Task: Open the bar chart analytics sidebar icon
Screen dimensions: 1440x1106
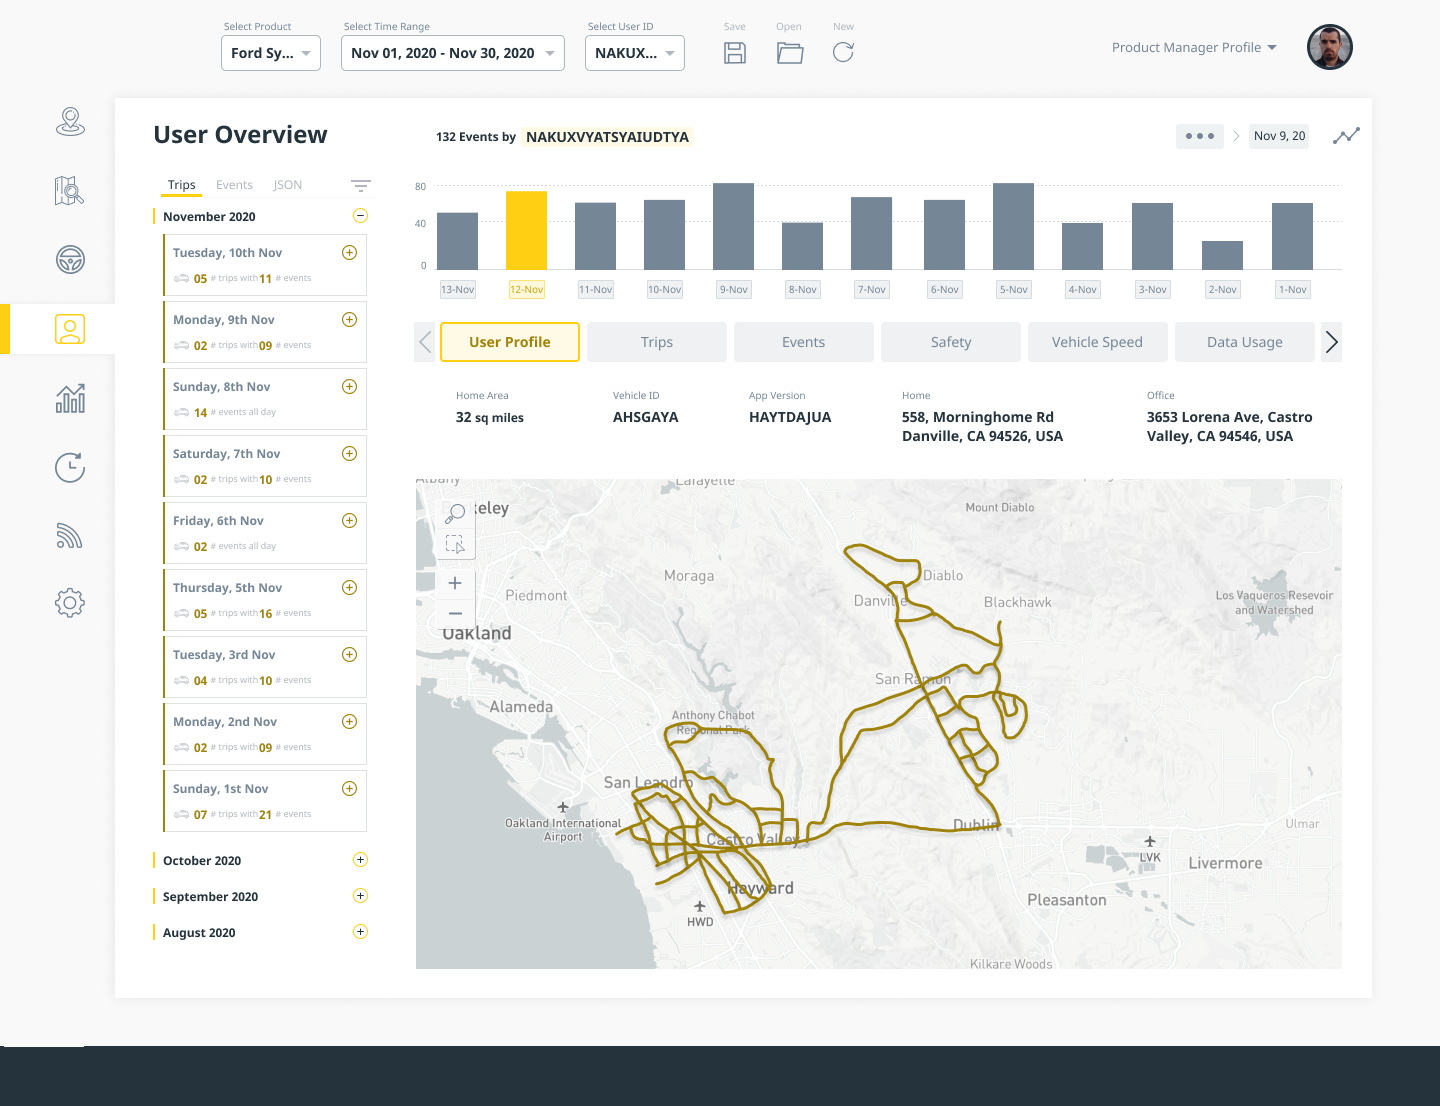Action: click(70, 398)
